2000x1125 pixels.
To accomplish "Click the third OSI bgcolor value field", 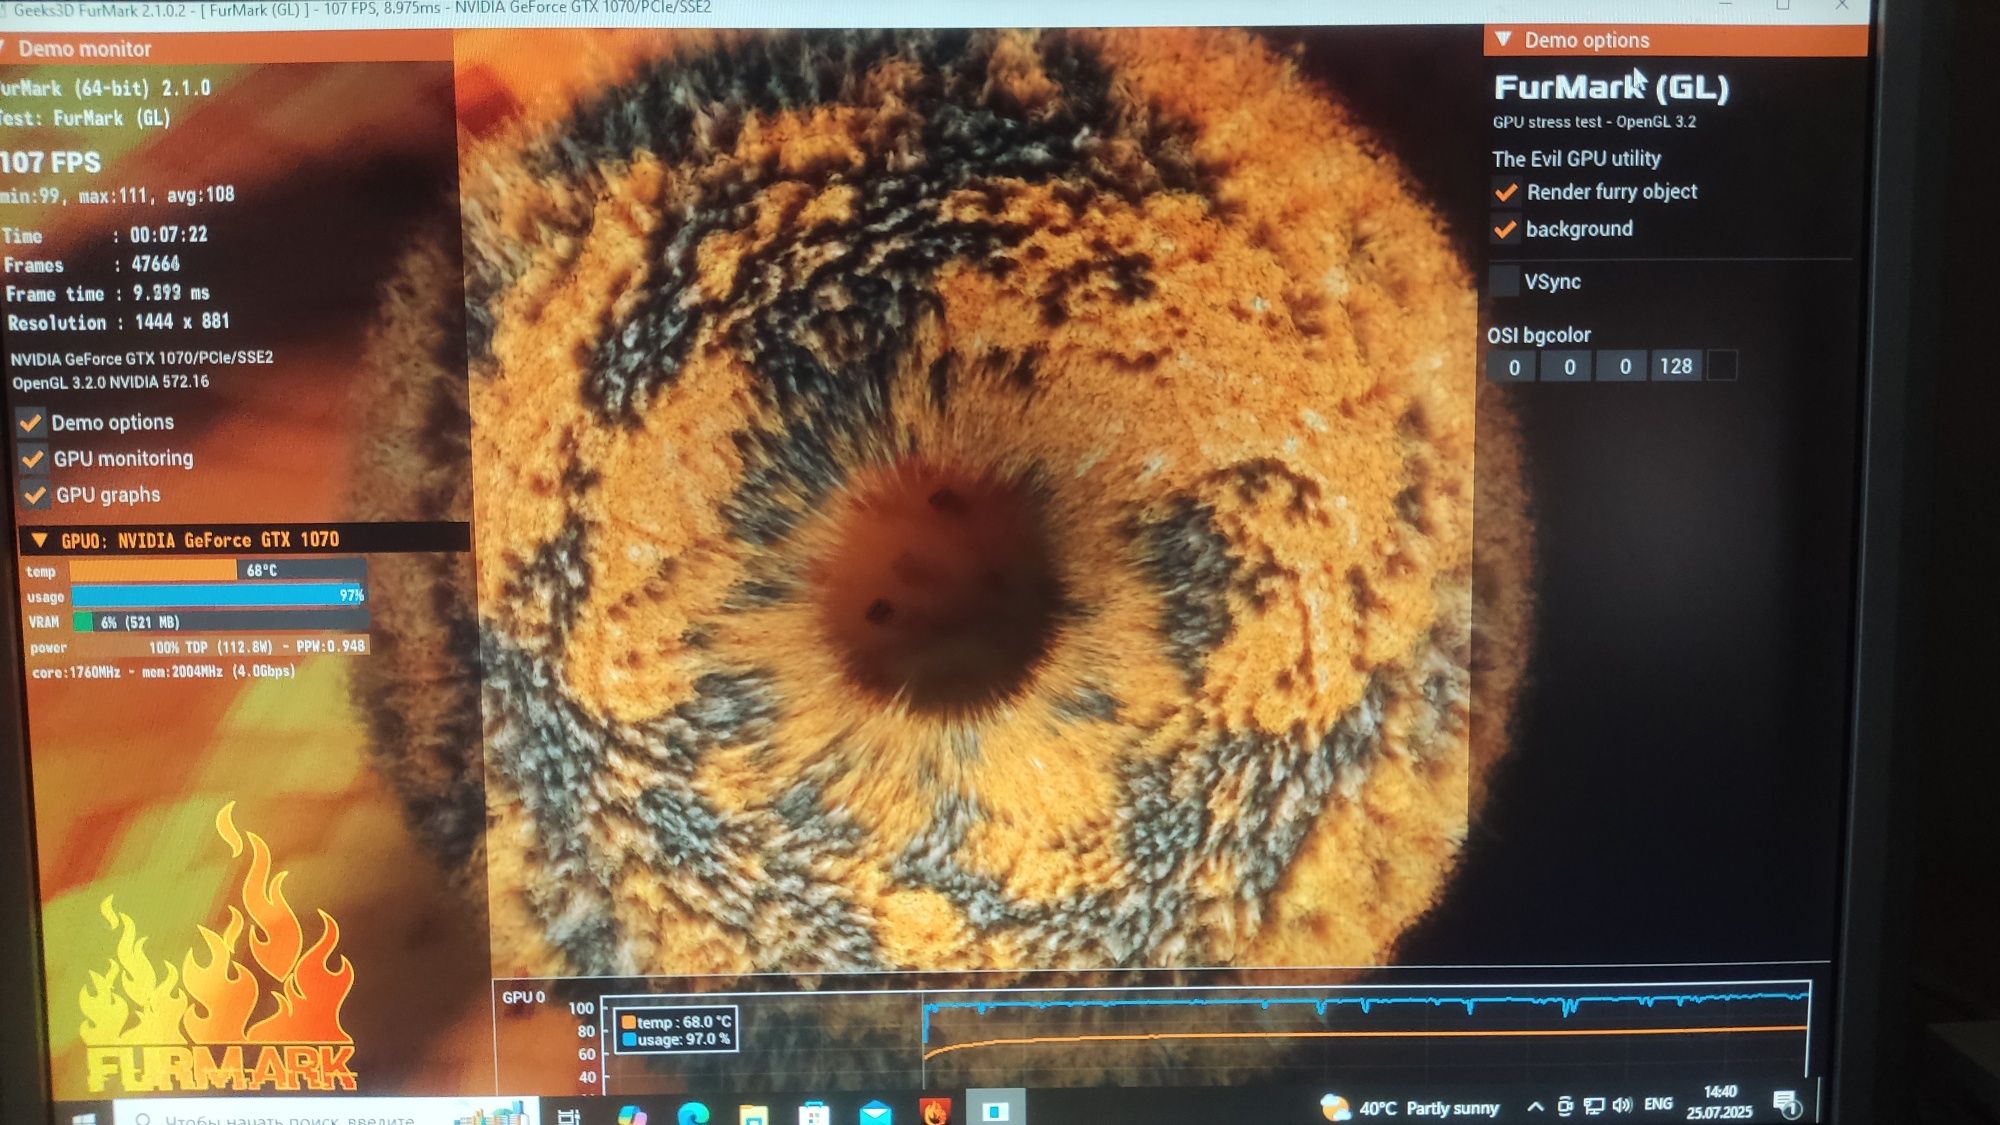I will [x=1624, y=366].
